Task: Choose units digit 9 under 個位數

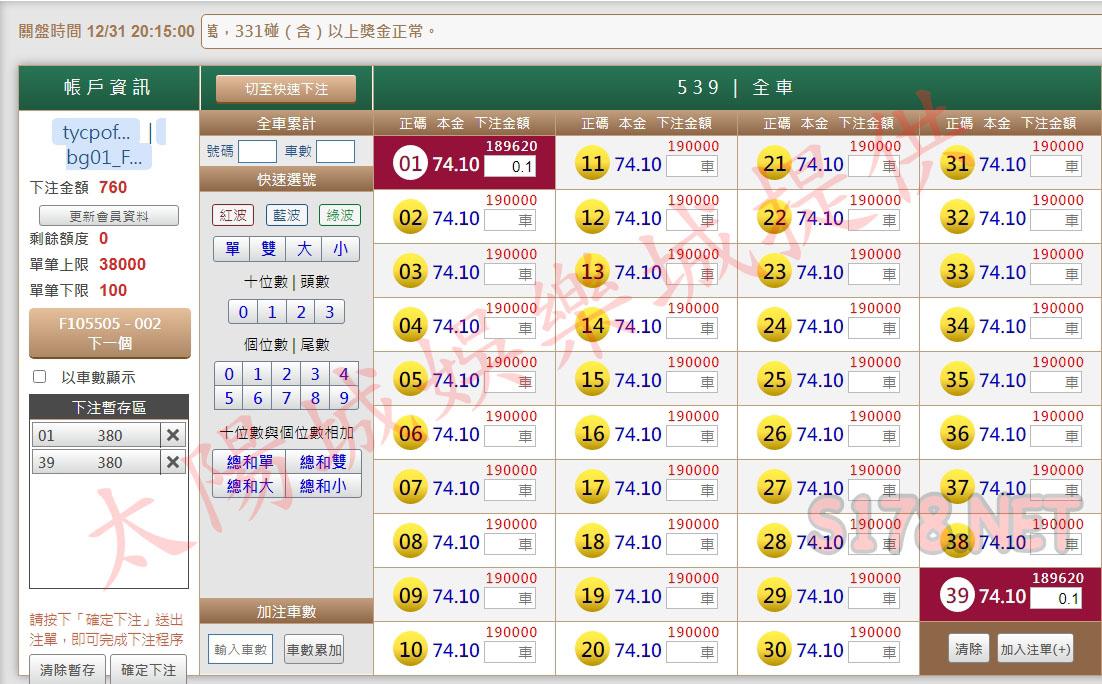Action: tap(344, 398)
